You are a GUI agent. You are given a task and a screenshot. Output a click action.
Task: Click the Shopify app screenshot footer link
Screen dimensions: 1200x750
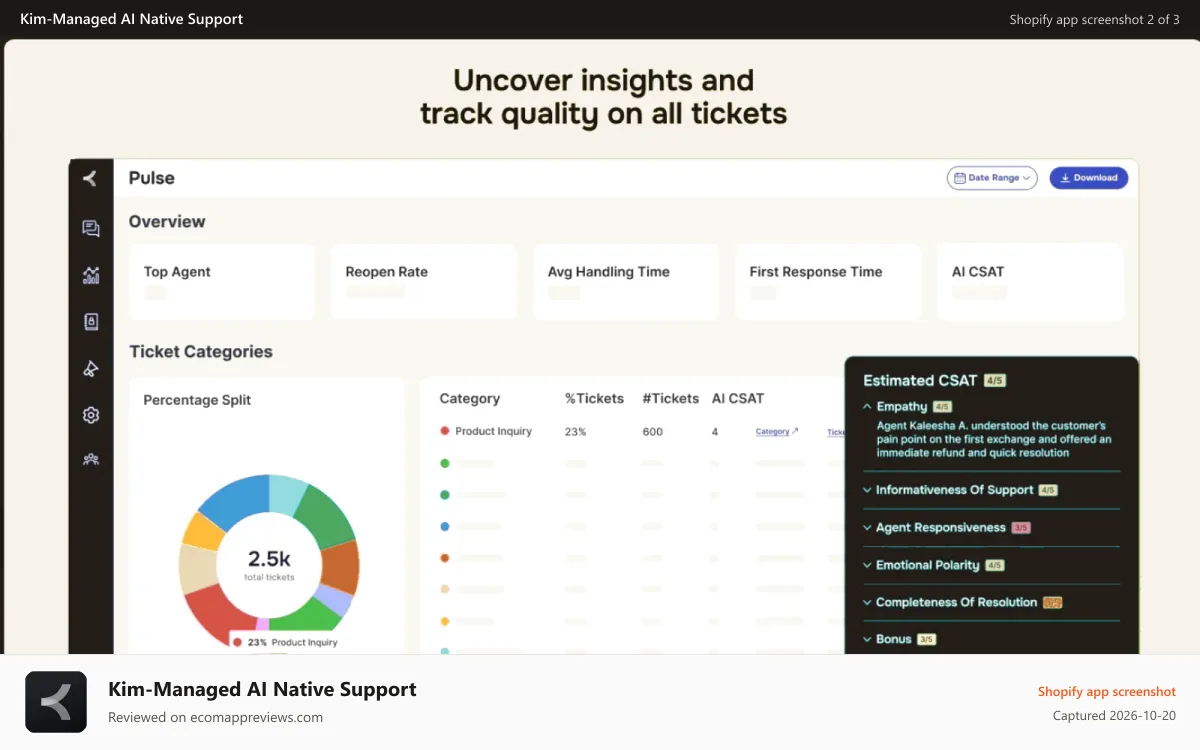pos(1107,691)
